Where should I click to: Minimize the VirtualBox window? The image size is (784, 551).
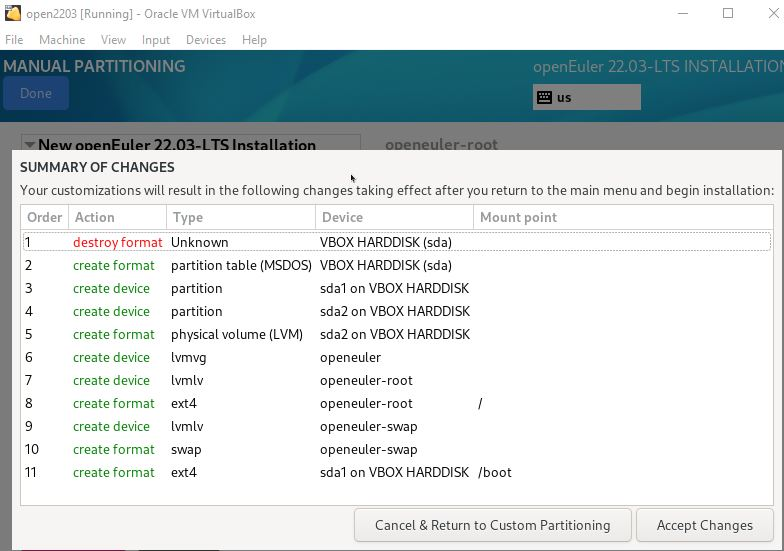[x=683, y=14]
